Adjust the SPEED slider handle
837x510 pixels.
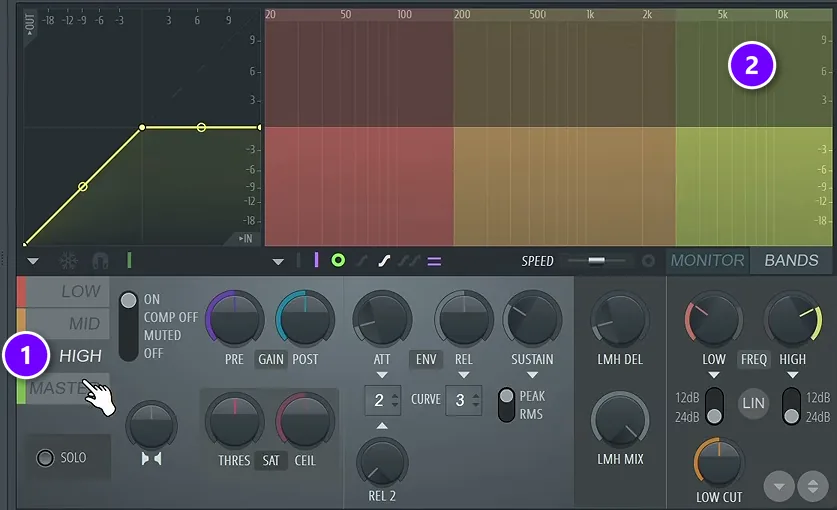tap(596, 261)
